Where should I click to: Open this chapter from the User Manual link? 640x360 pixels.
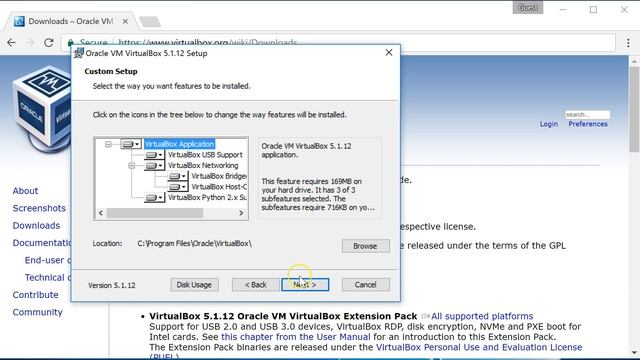pyautogui.click(x=296, y=337)
